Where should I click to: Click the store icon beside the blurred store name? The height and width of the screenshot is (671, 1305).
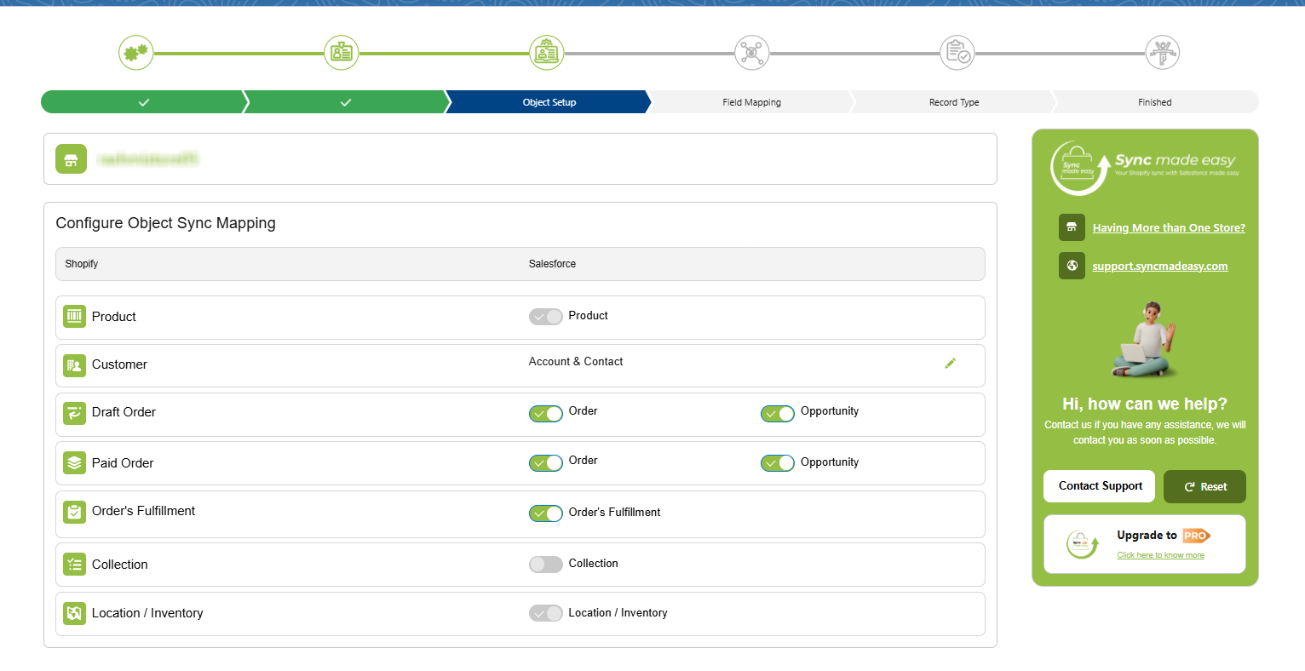71,159
